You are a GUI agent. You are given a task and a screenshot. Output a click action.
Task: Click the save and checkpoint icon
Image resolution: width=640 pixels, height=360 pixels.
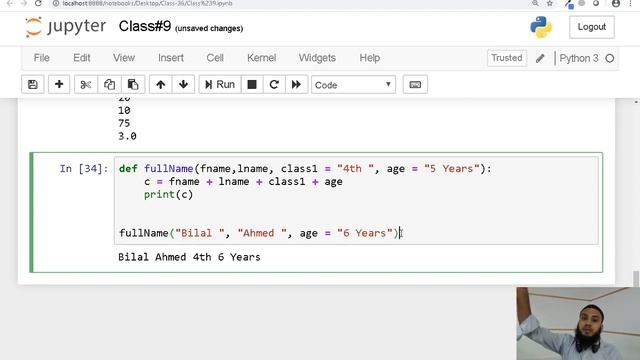pos(33,84)
